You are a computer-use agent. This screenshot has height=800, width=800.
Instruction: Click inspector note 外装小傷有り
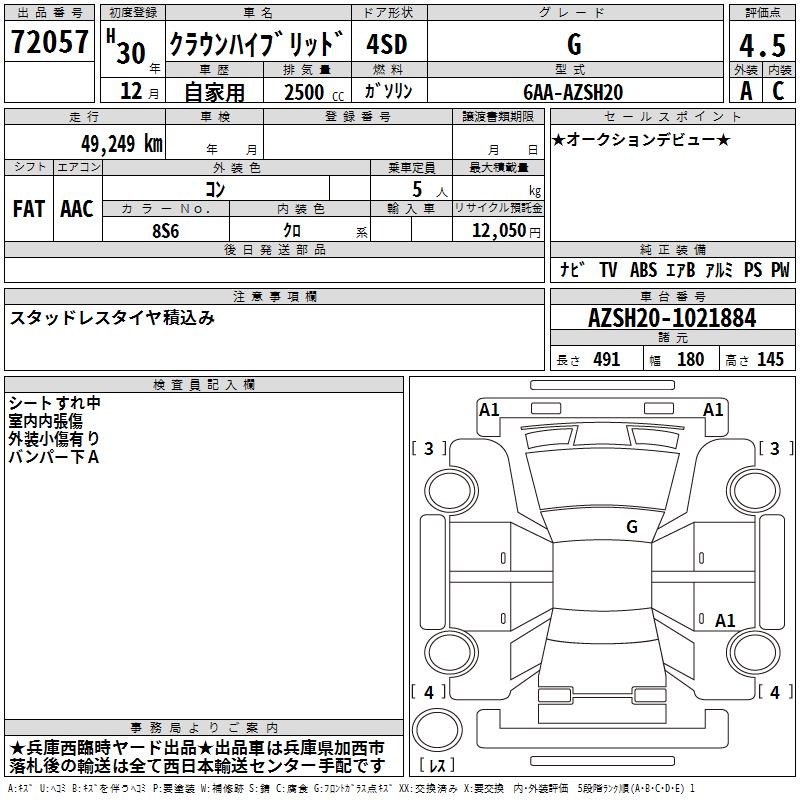pos(54,439)
